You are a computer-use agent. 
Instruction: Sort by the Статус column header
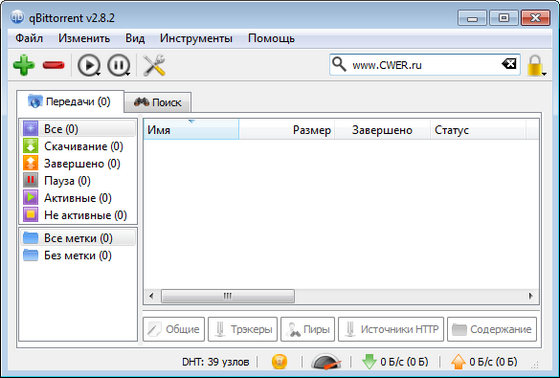tap(478, 130)
